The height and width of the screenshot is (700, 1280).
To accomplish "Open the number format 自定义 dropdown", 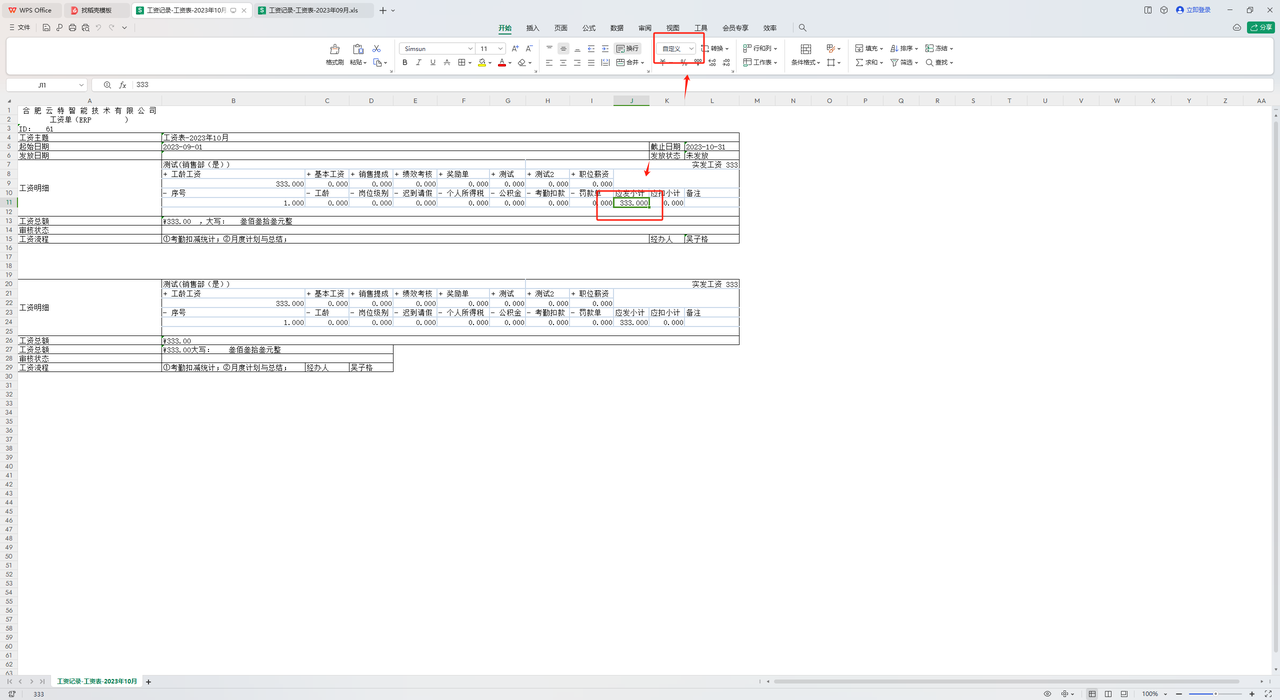I will point(691,49).
